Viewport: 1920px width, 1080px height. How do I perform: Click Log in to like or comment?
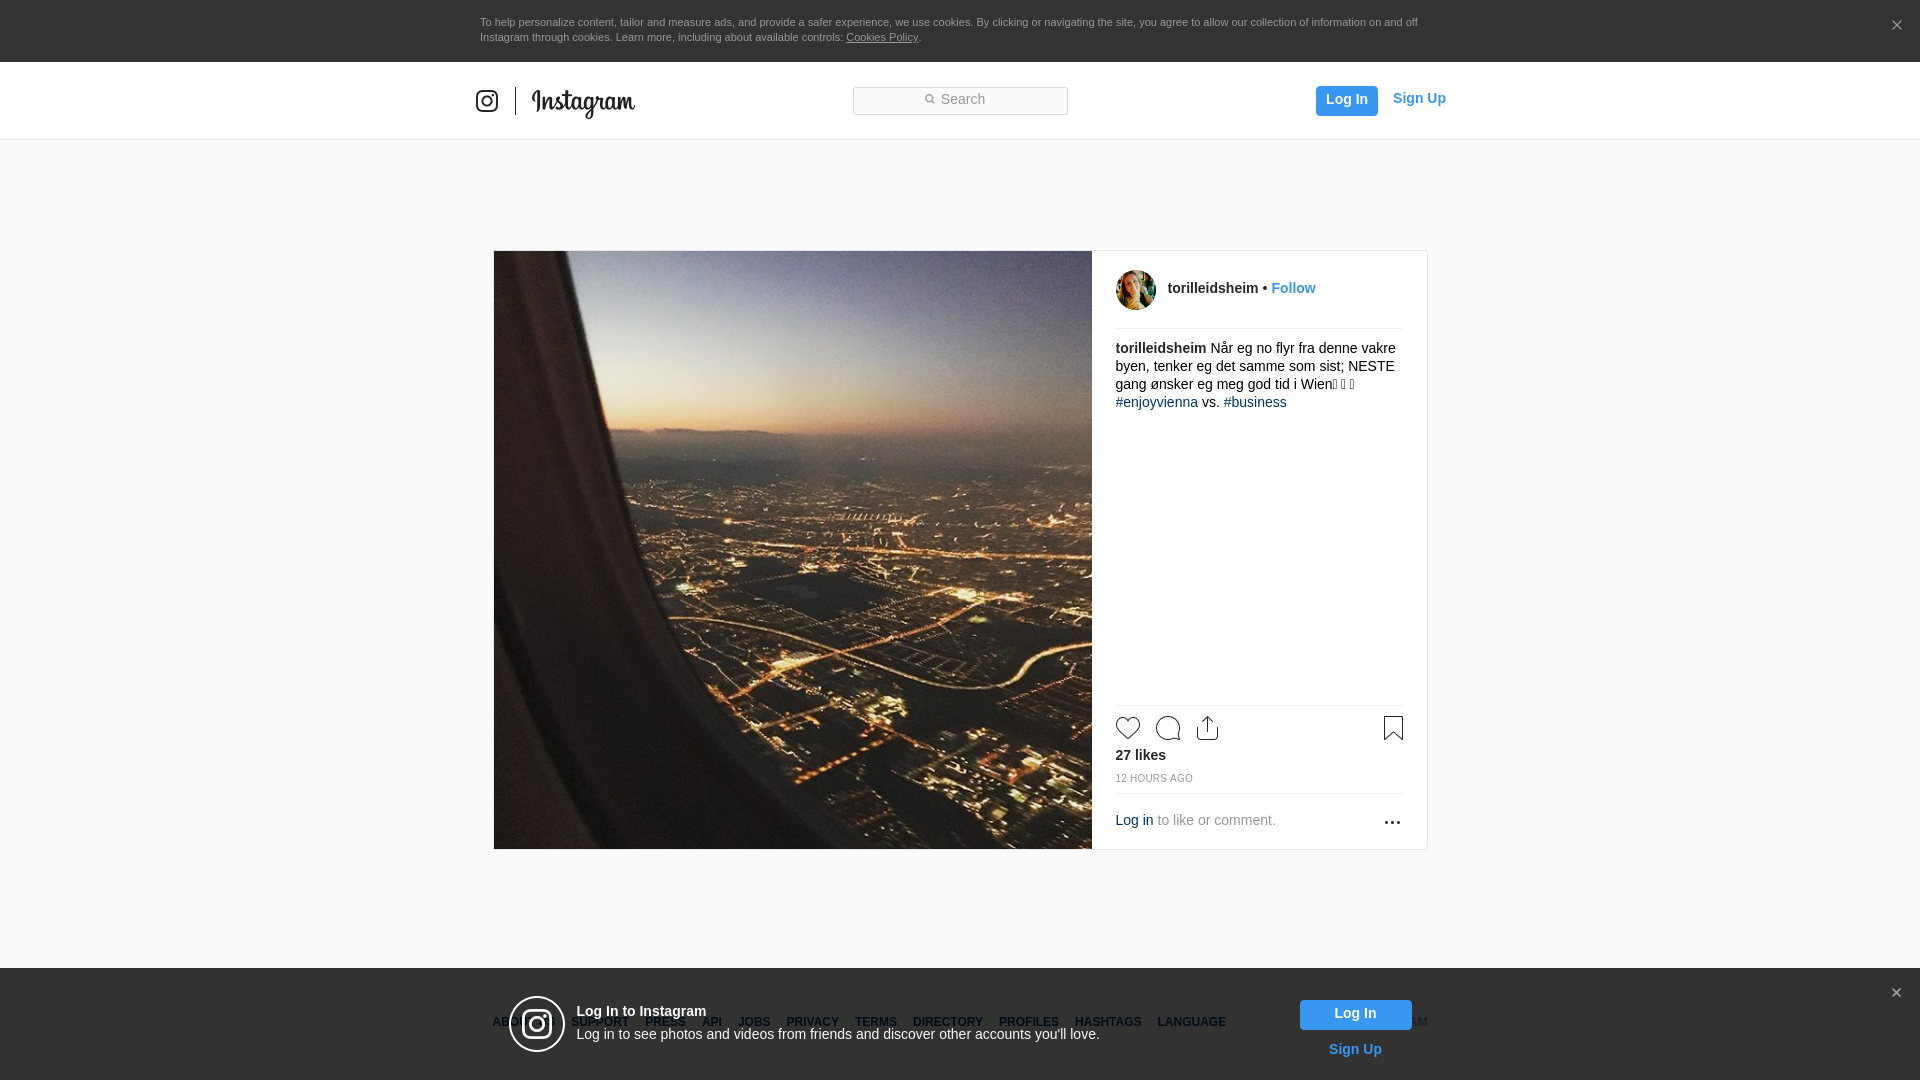[1134, 820]
